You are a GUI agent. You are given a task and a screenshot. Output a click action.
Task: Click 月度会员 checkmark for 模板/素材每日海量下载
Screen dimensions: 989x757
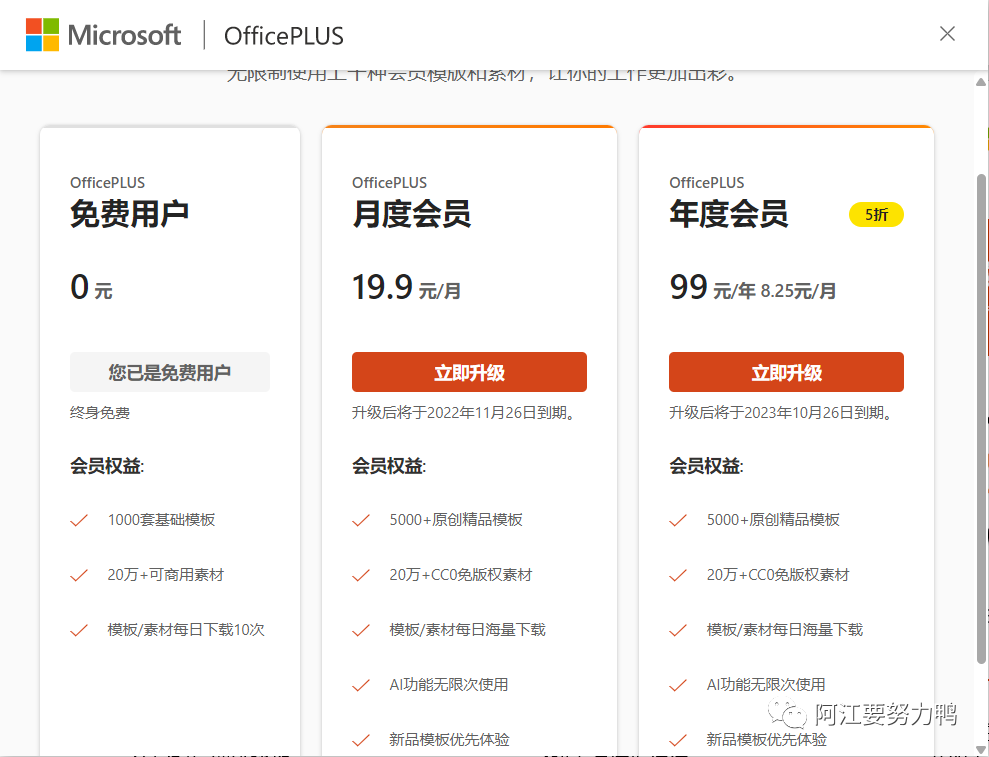tap(361, 630)
